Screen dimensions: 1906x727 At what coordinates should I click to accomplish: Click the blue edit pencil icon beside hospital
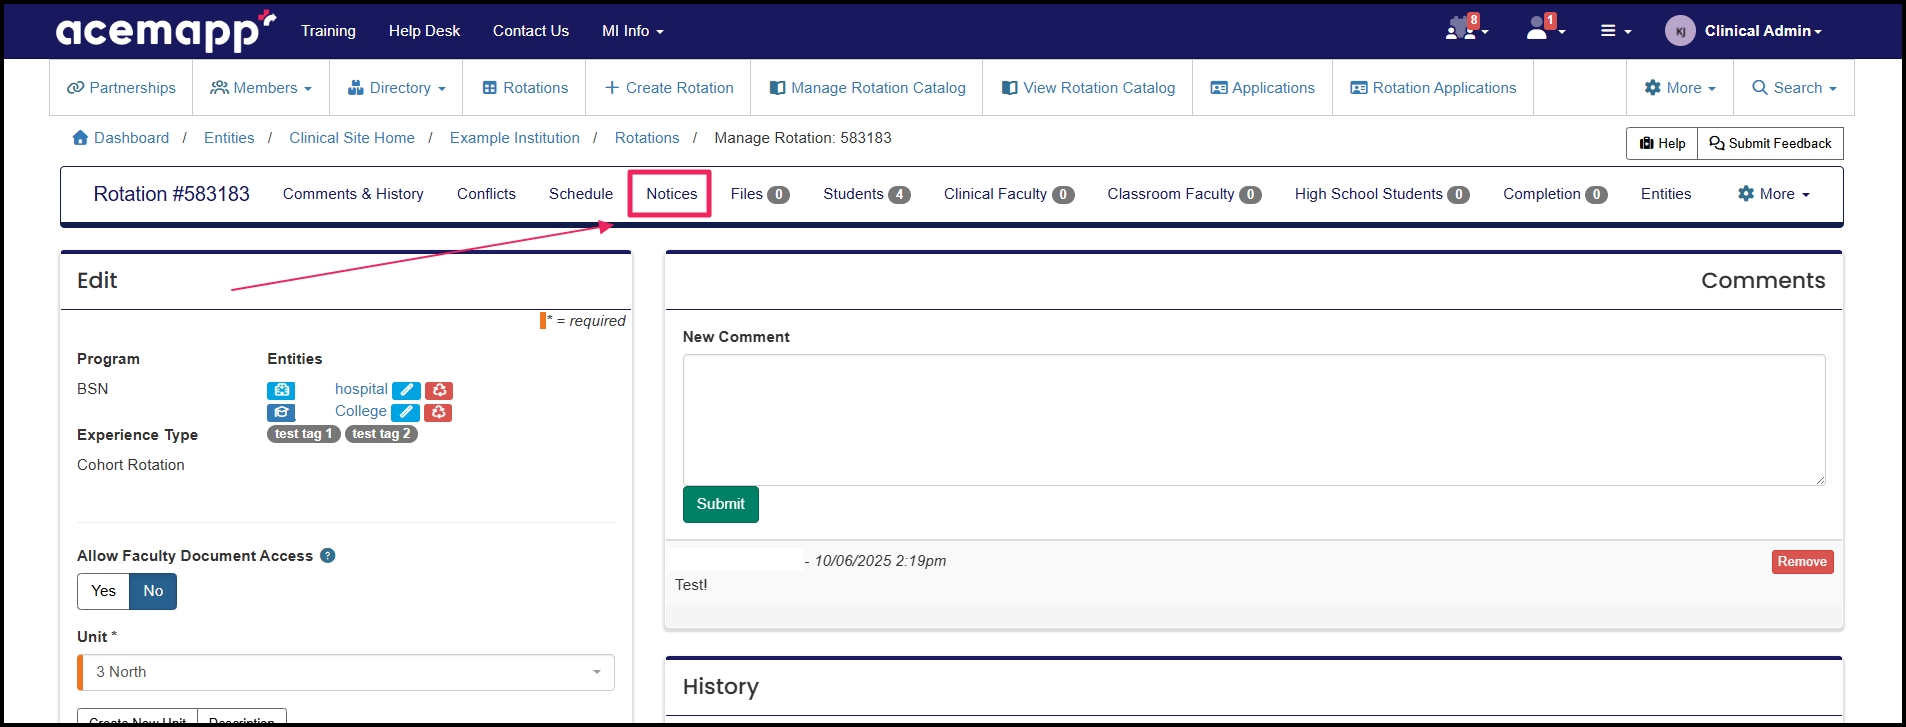pos(406,390)
